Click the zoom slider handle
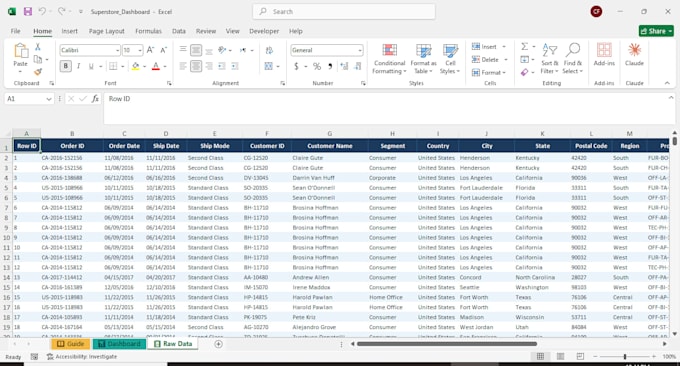 [625, 356]
